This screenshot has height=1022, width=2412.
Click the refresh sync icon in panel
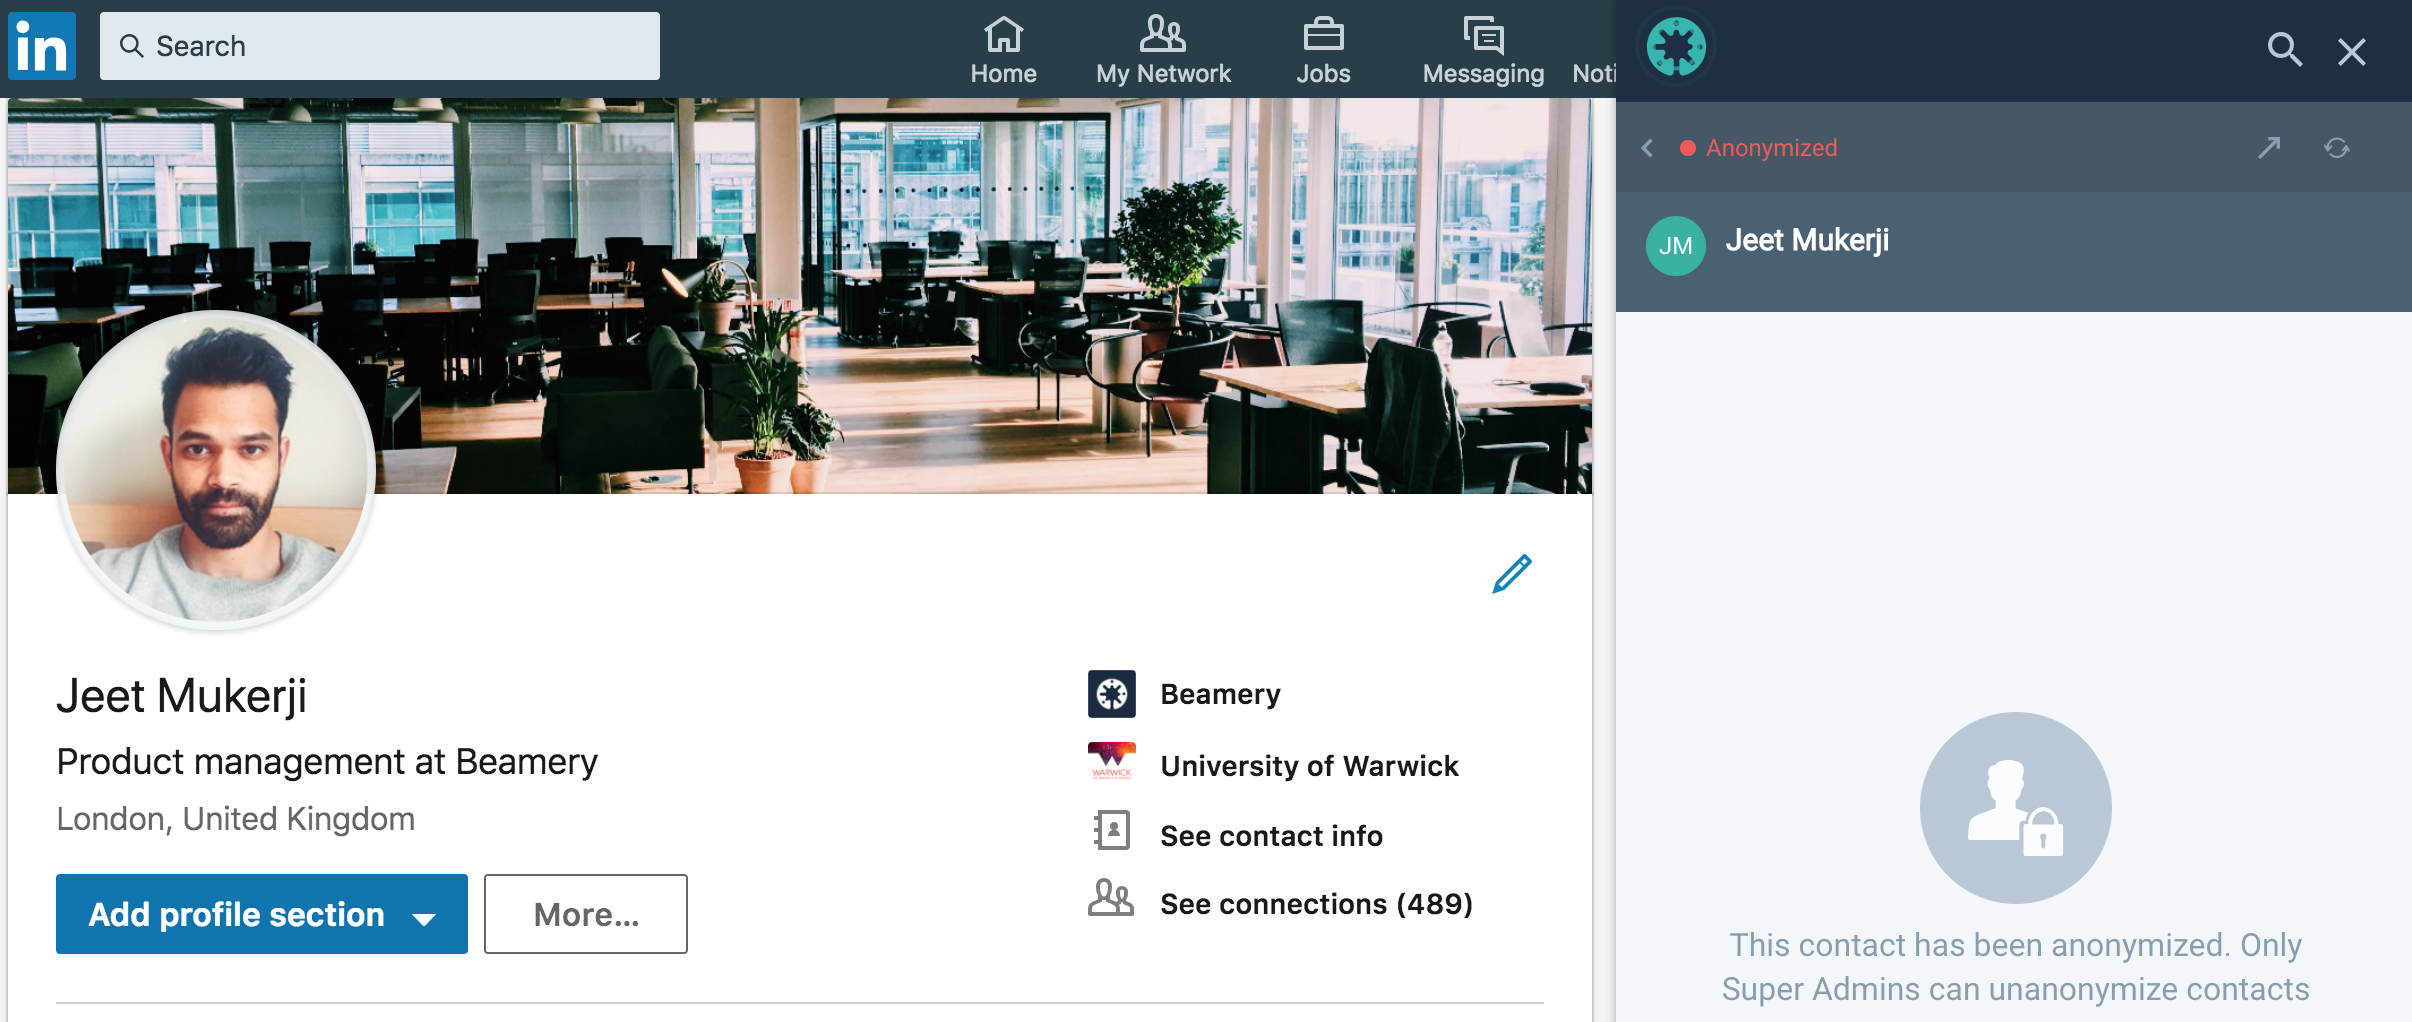(2337, 148)
